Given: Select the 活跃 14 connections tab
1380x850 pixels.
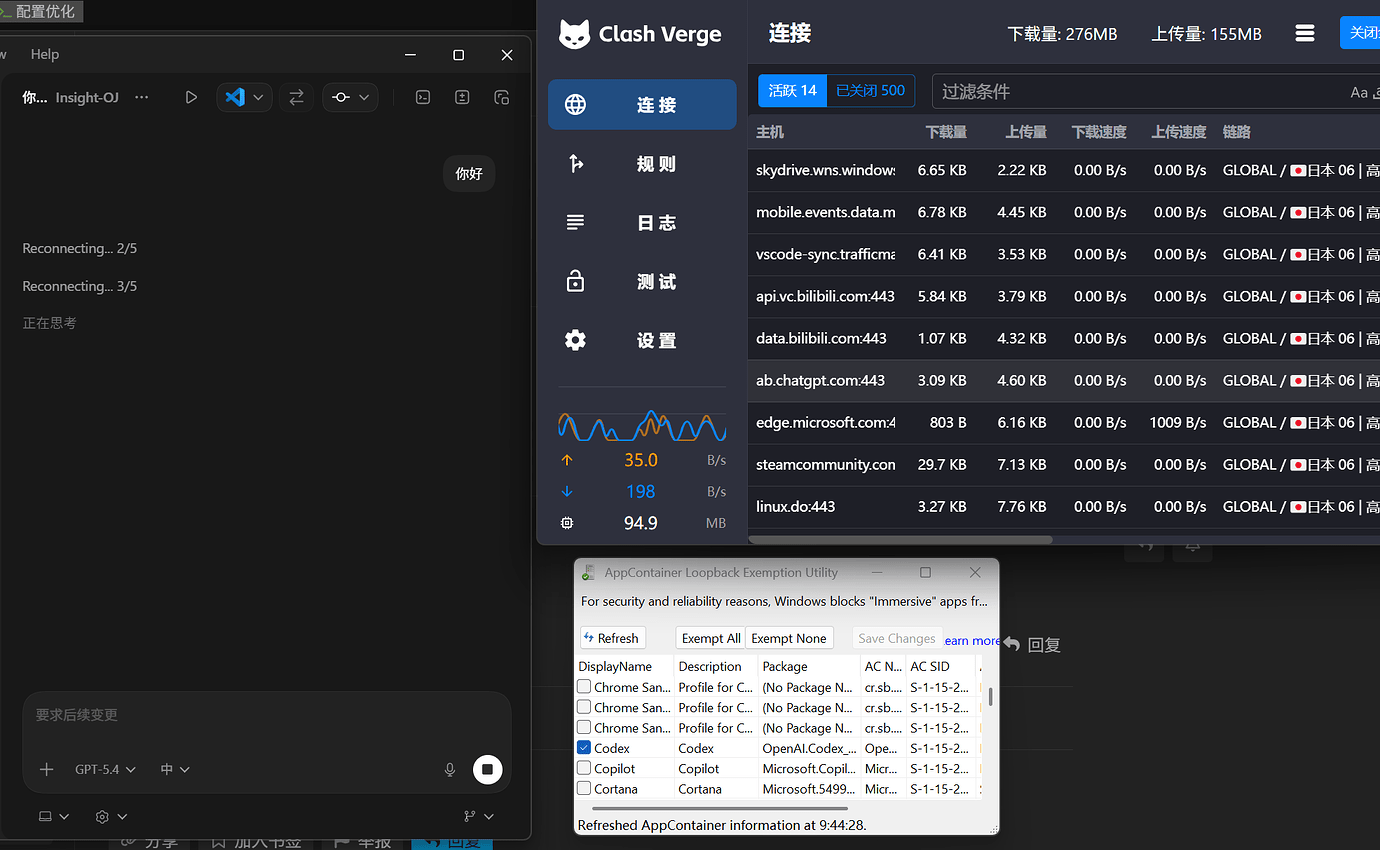Looking at the screenshot, I should tap(793, 90).
